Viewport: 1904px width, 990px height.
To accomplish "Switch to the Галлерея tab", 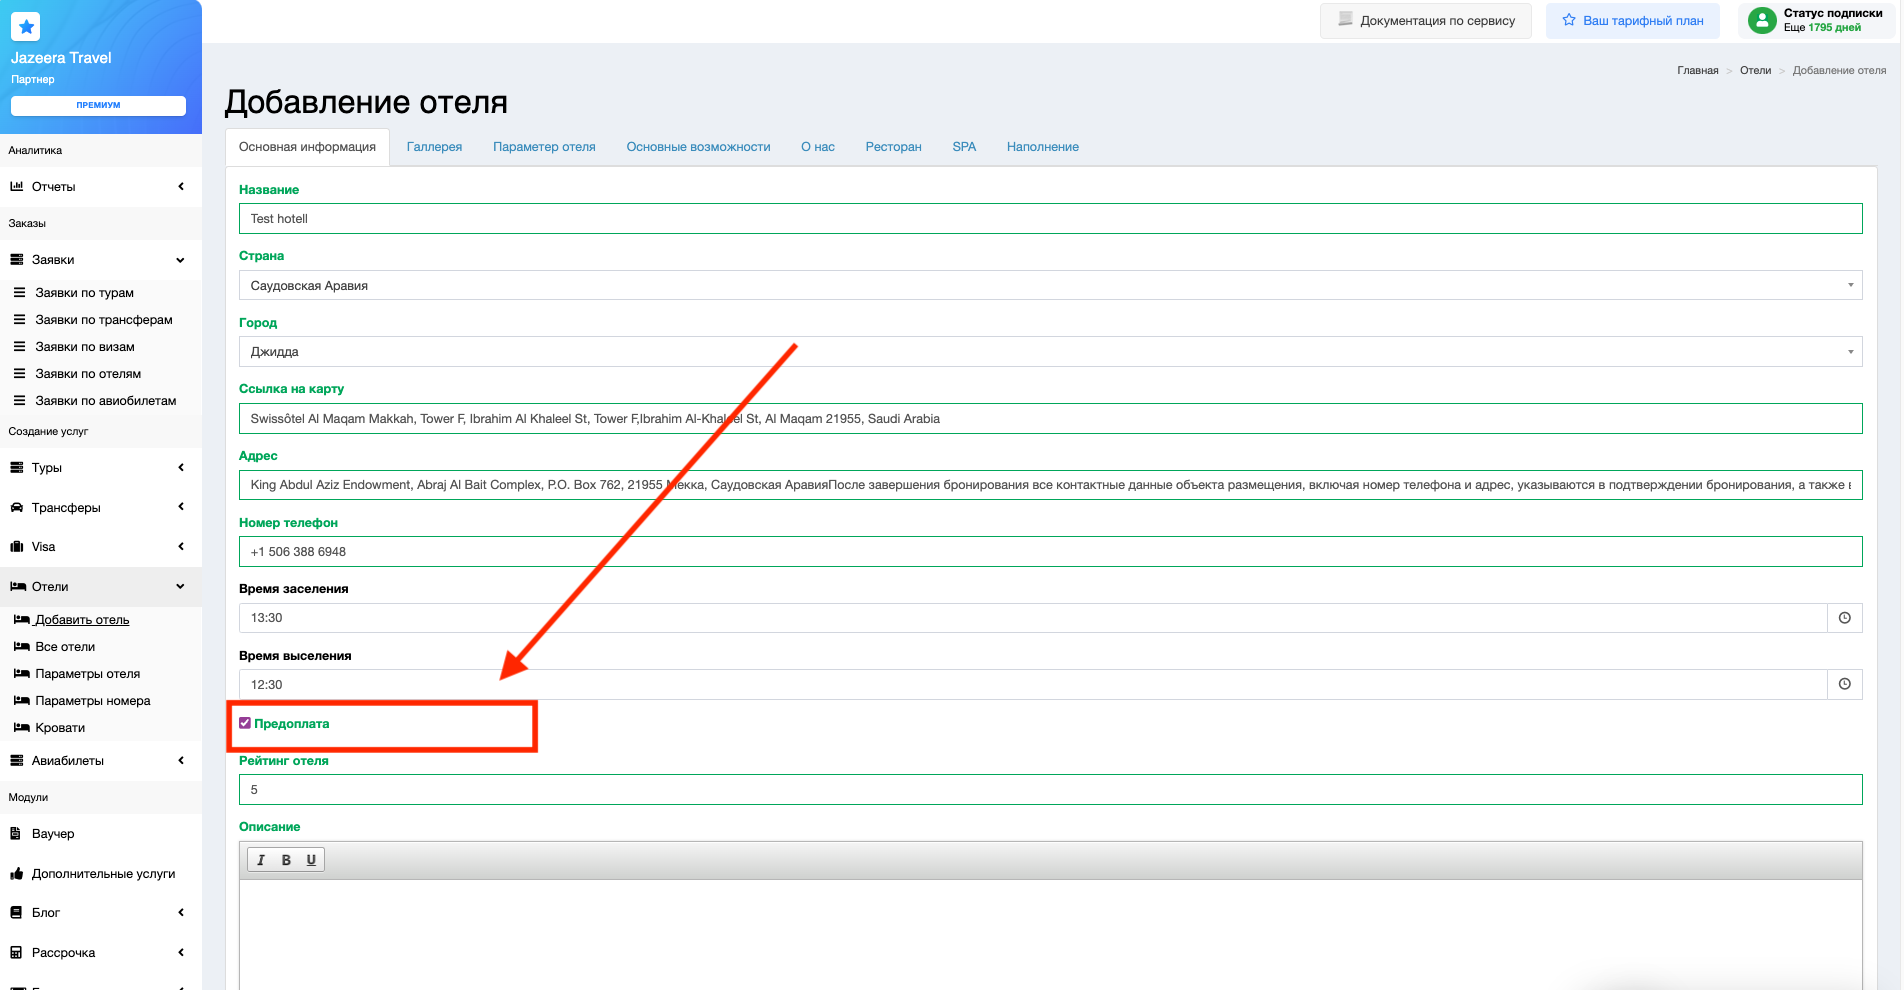I will (434, 147).
